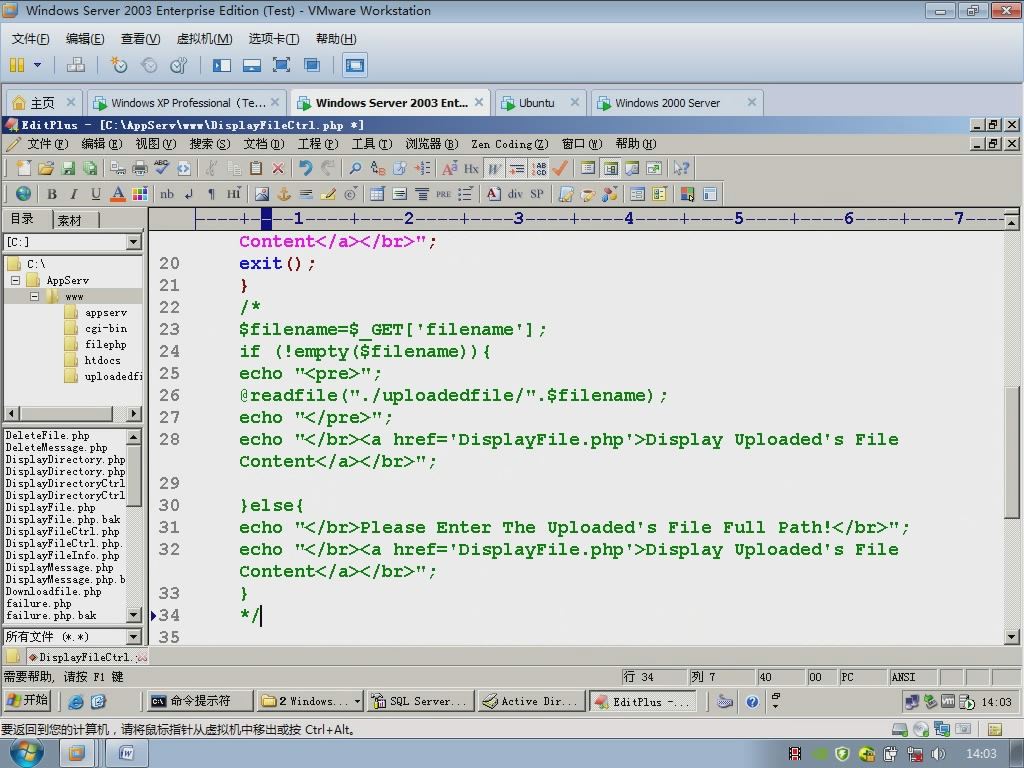Paste using the clipboard icon

(256, 168)
